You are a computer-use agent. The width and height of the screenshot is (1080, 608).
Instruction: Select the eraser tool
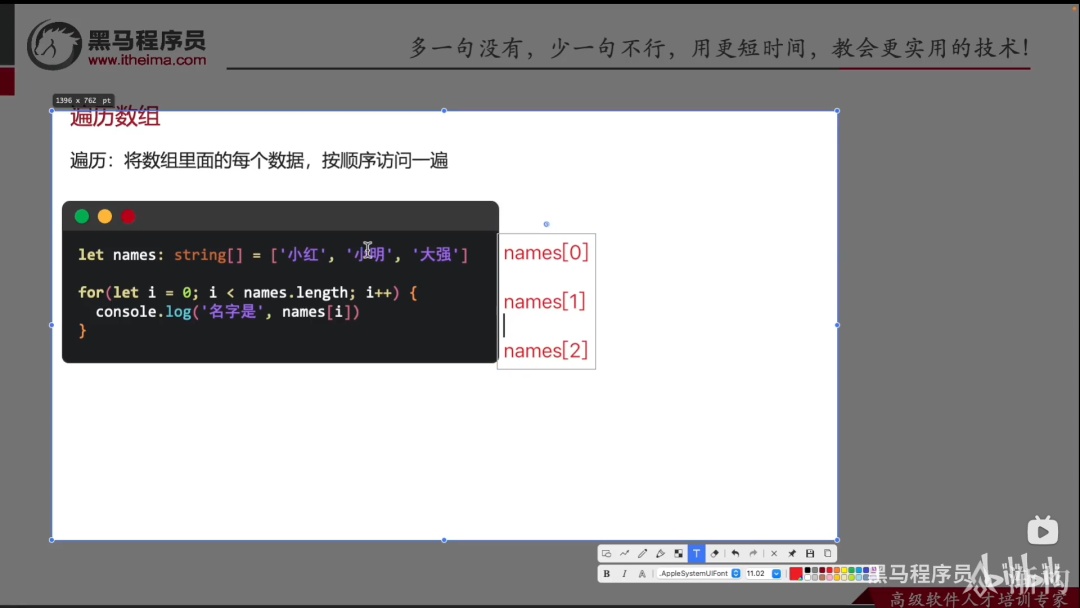pos(714,554)
